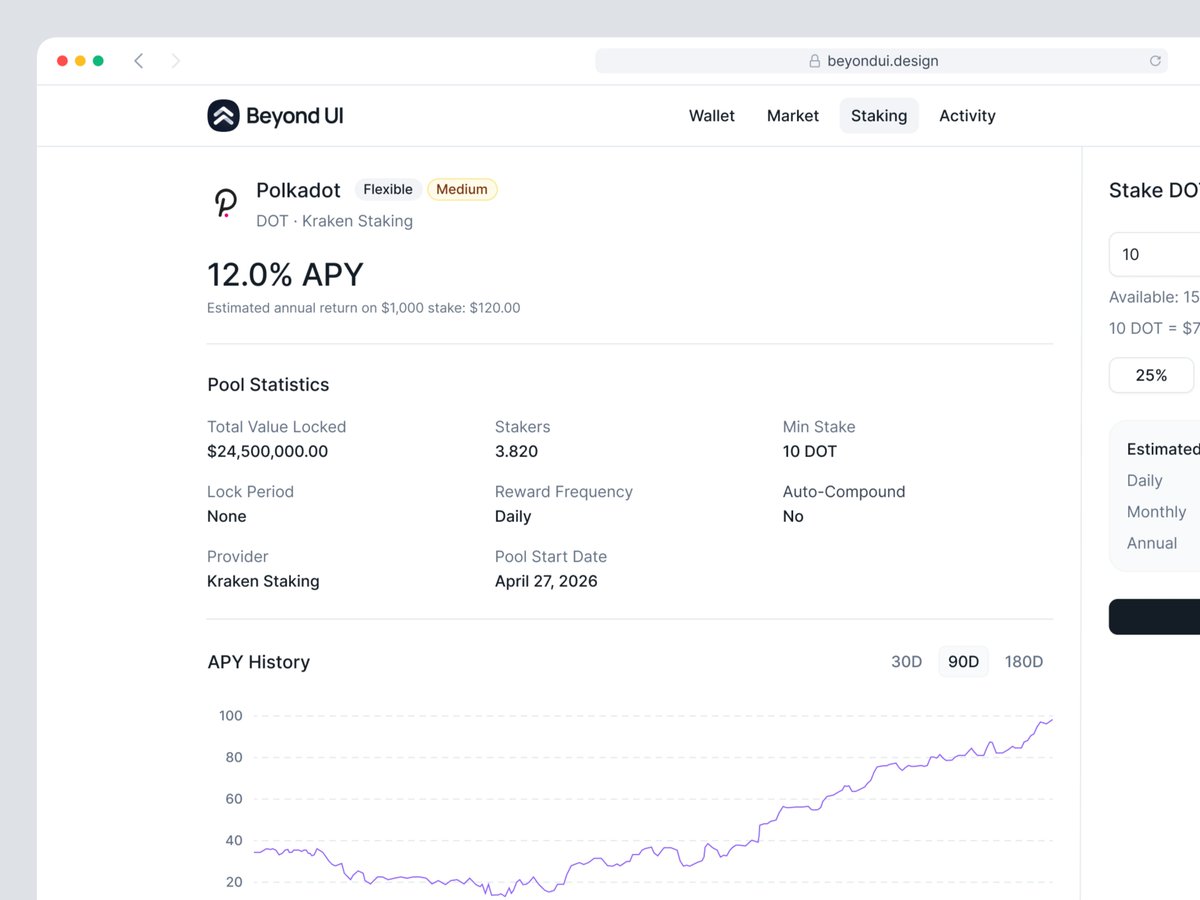
Task: Click the Provider value Kraken Staking
Action: [x=263, y=581]
